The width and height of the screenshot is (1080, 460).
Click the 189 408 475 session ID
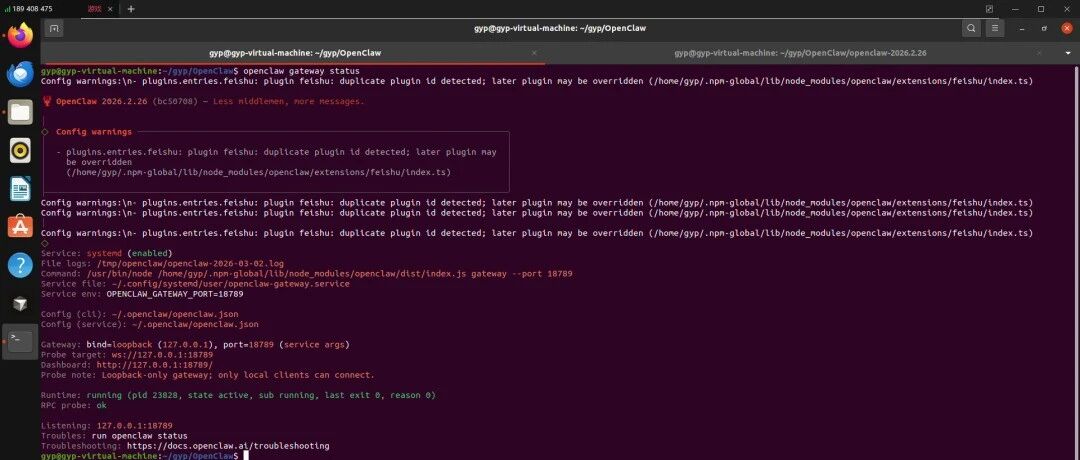[32, 9]
